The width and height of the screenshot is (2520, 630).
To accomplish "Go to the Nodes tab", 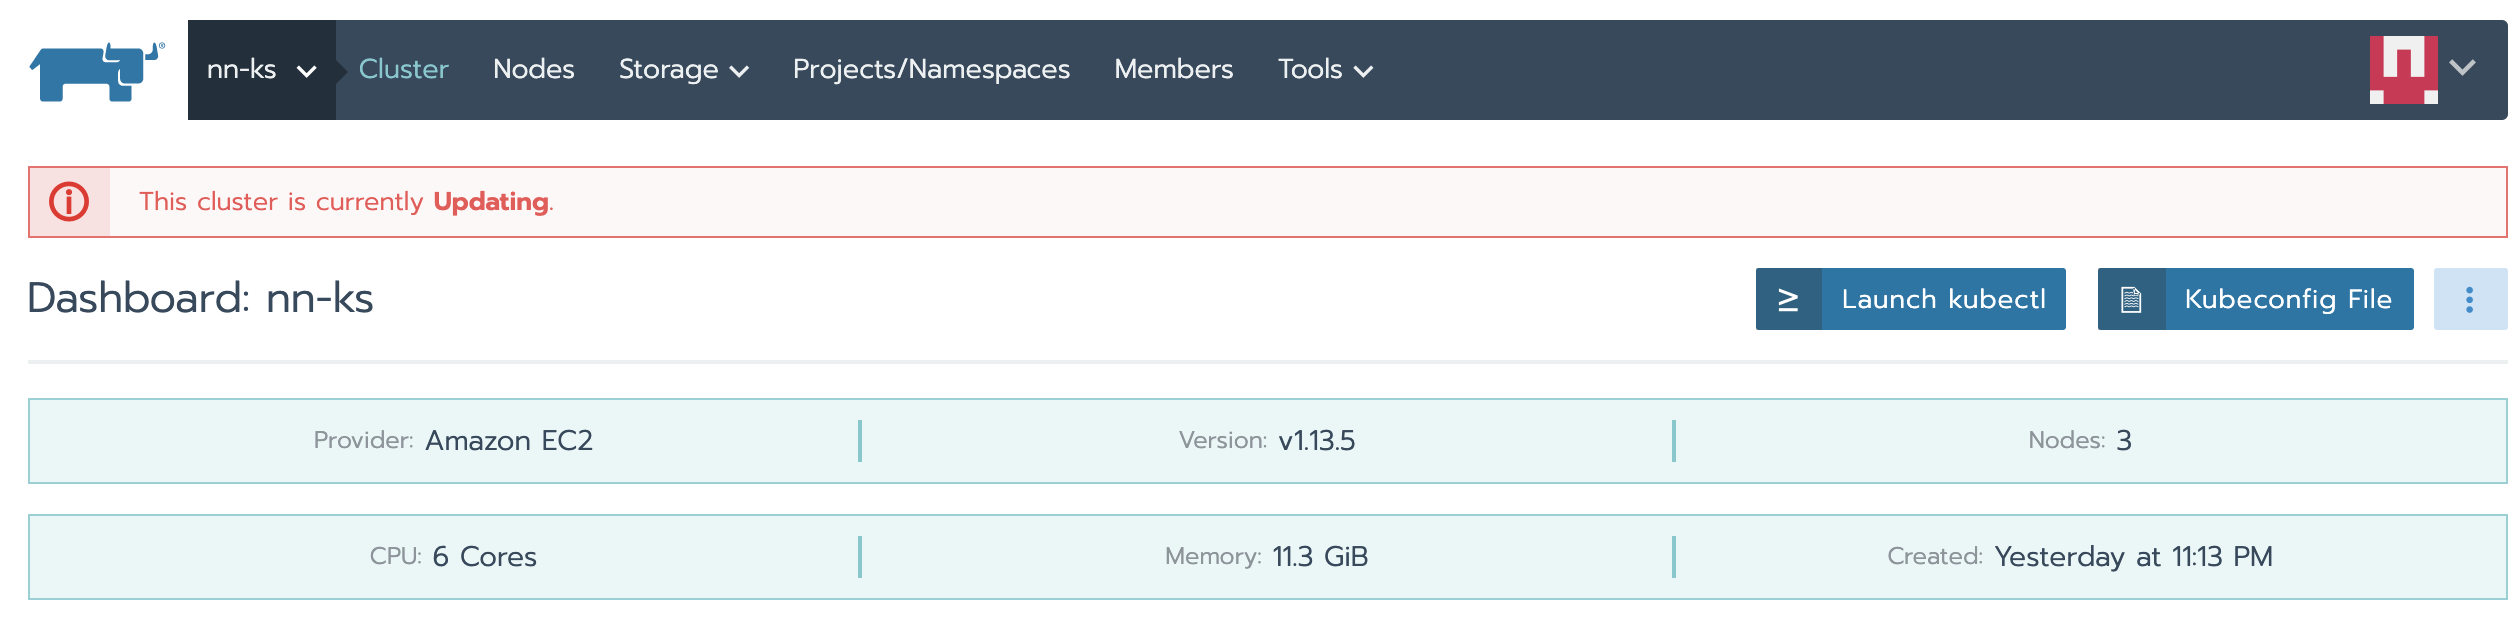I will (x=533, y=70).
